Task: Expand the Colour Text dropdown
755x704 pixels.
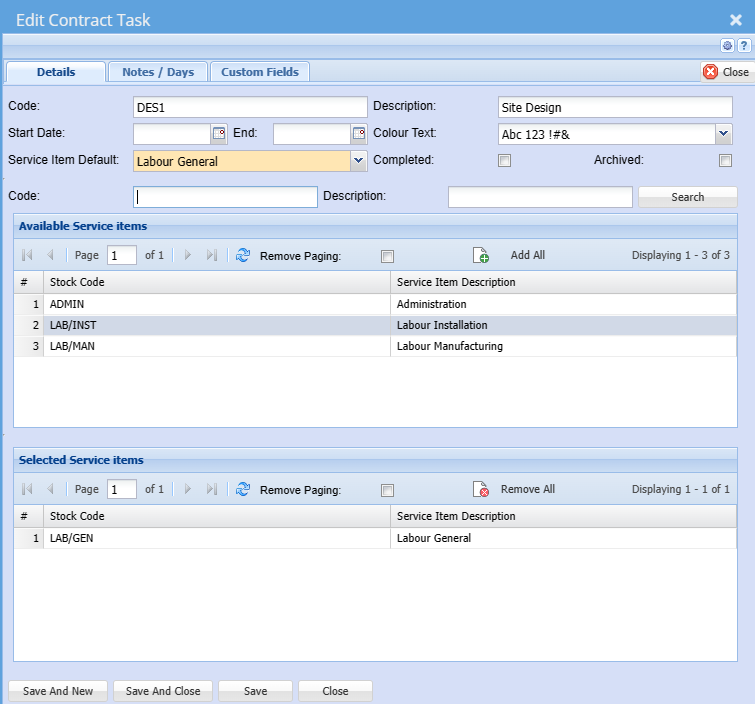Action: [x=724, y=134]
